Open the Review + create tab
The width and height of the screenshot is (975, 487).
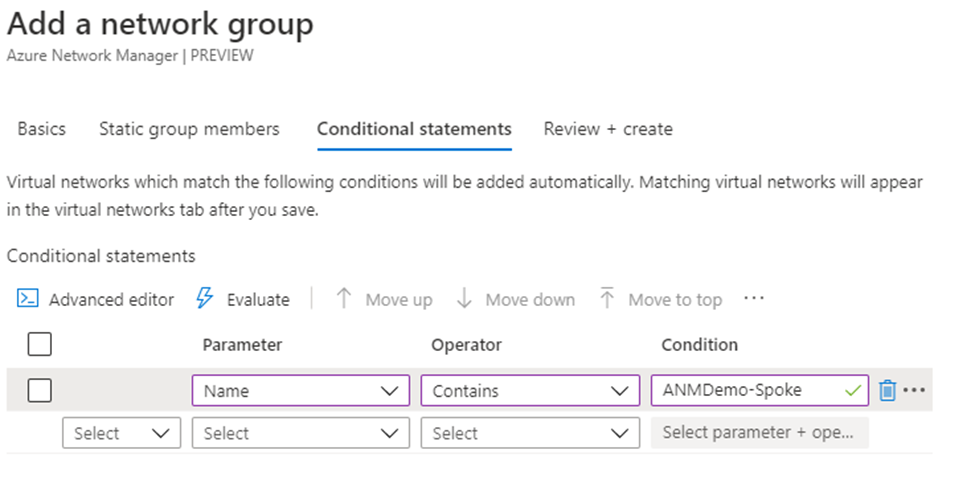pyautogui.click(x=607, y=129)
